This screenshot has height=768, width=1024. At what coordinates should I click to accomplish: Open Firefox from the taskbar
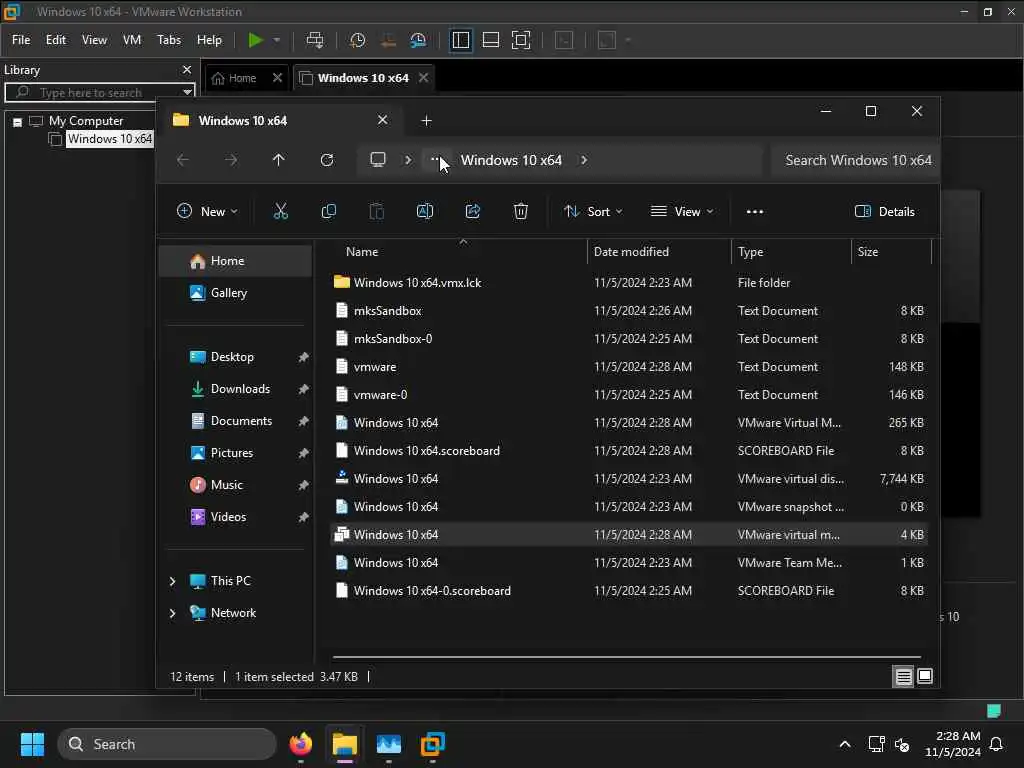pos(300,744)
